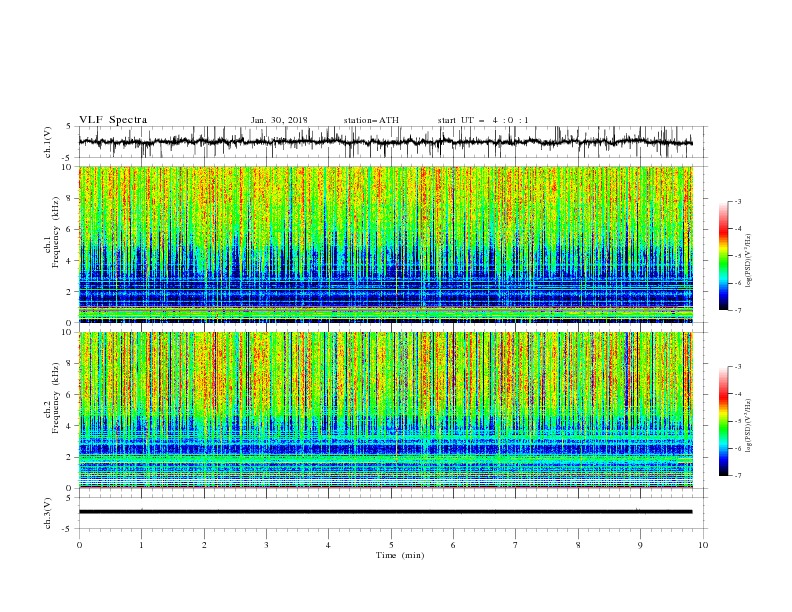Click the "log(PSD)(V²/Hz)" label beside ch.2 color bar
Screen dimensions: 792x612
pyautogui.click(x=748, y=425)
